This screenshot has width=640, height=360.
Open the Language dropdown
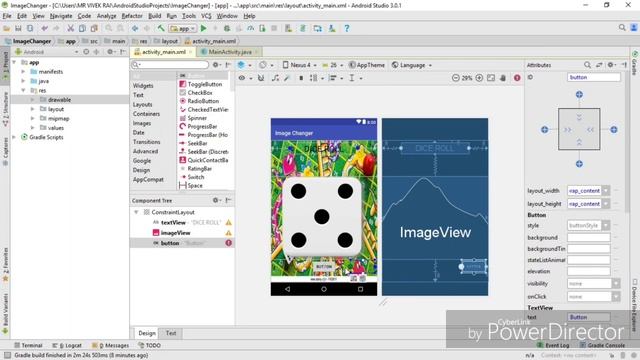(411, 65)
